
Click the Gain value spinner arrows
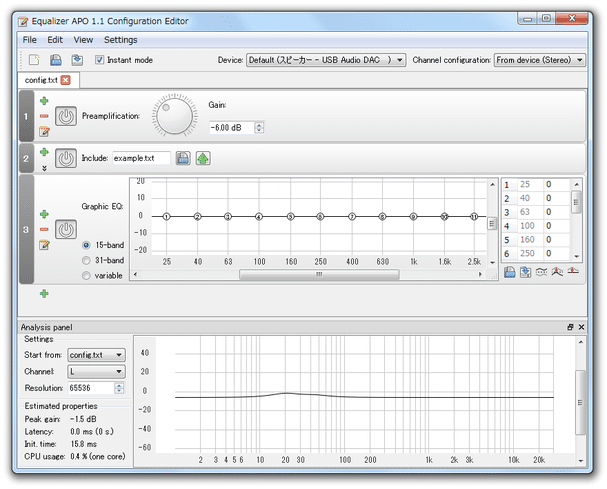[259, 127]
